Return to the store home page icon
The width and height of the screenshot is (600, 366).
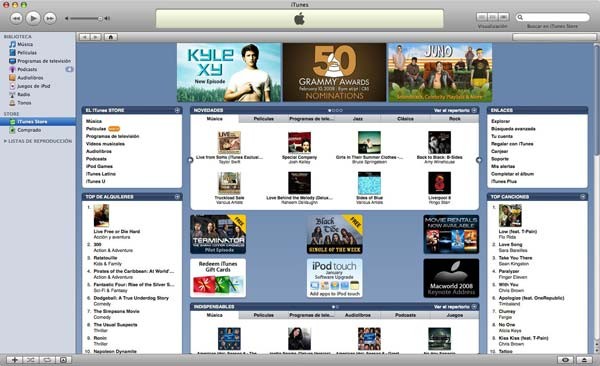pos(111,37)
